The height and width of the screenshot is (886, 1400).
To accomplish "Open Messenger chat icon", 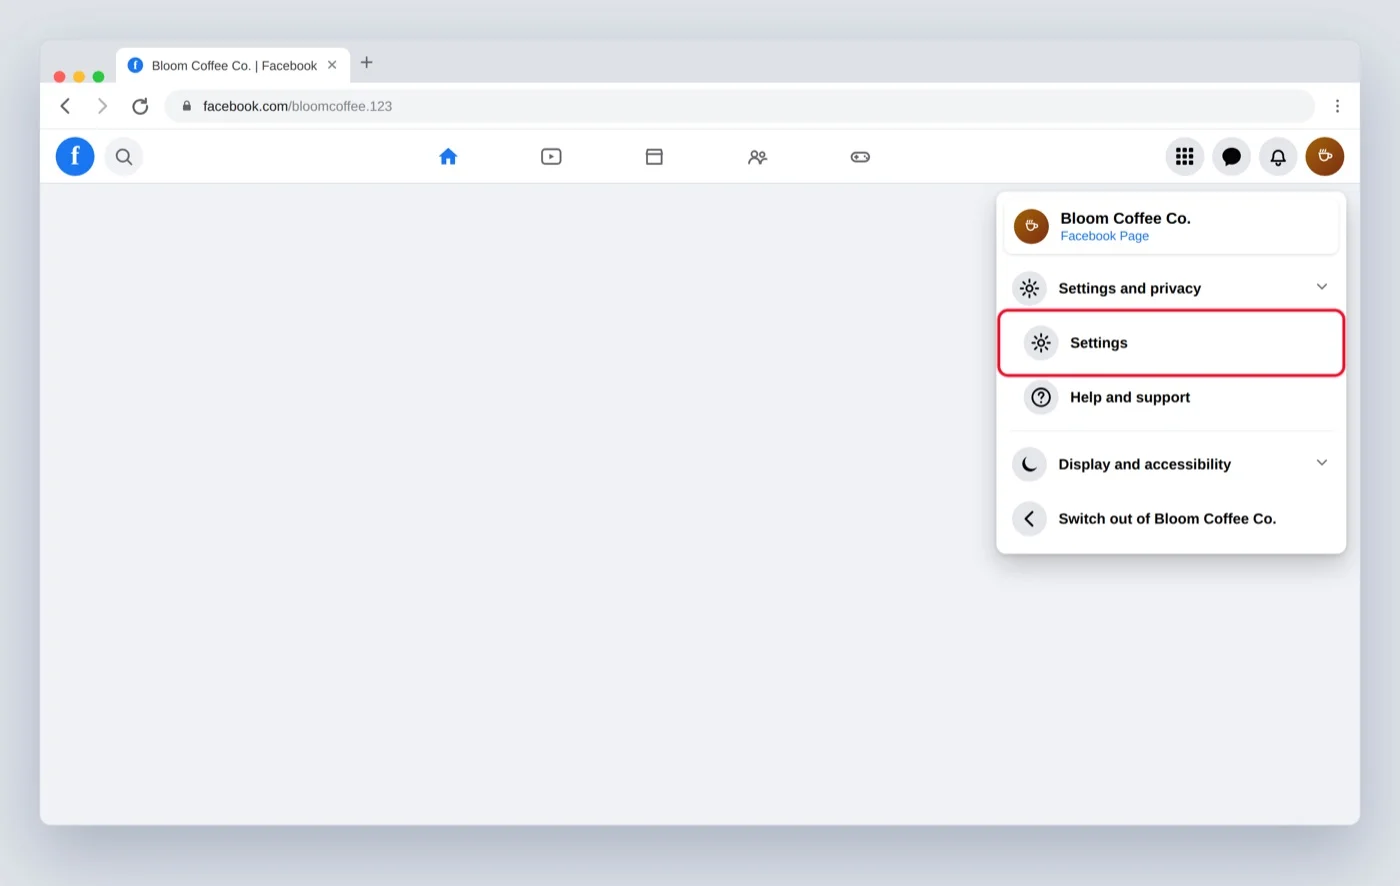I will point(1232,156).
